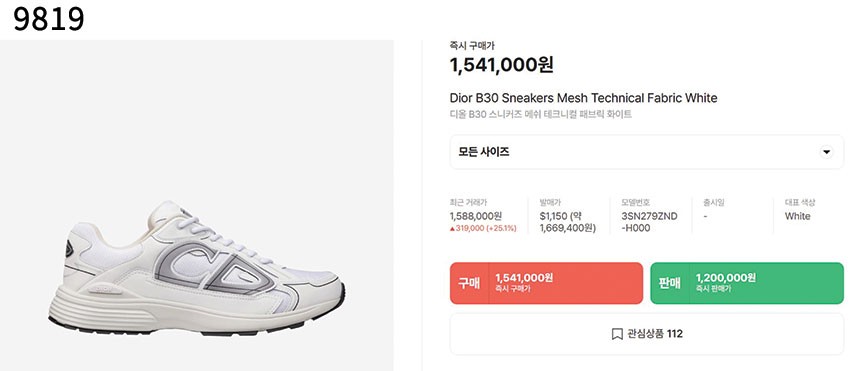Click the heel emblem on the sneaker
This screenshot has height=371, width=860.
click(x=69, y=249)
